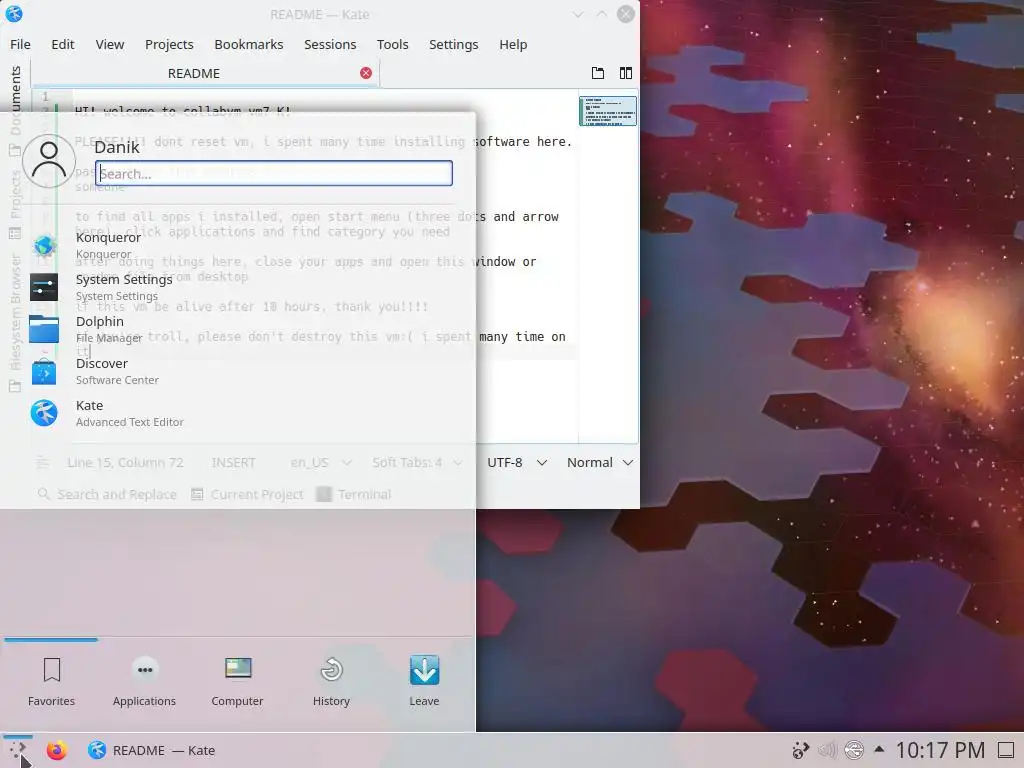This screenshot has width=1024, height=768.
Task: Click the status bar lines icon
Action: point(43,462)
